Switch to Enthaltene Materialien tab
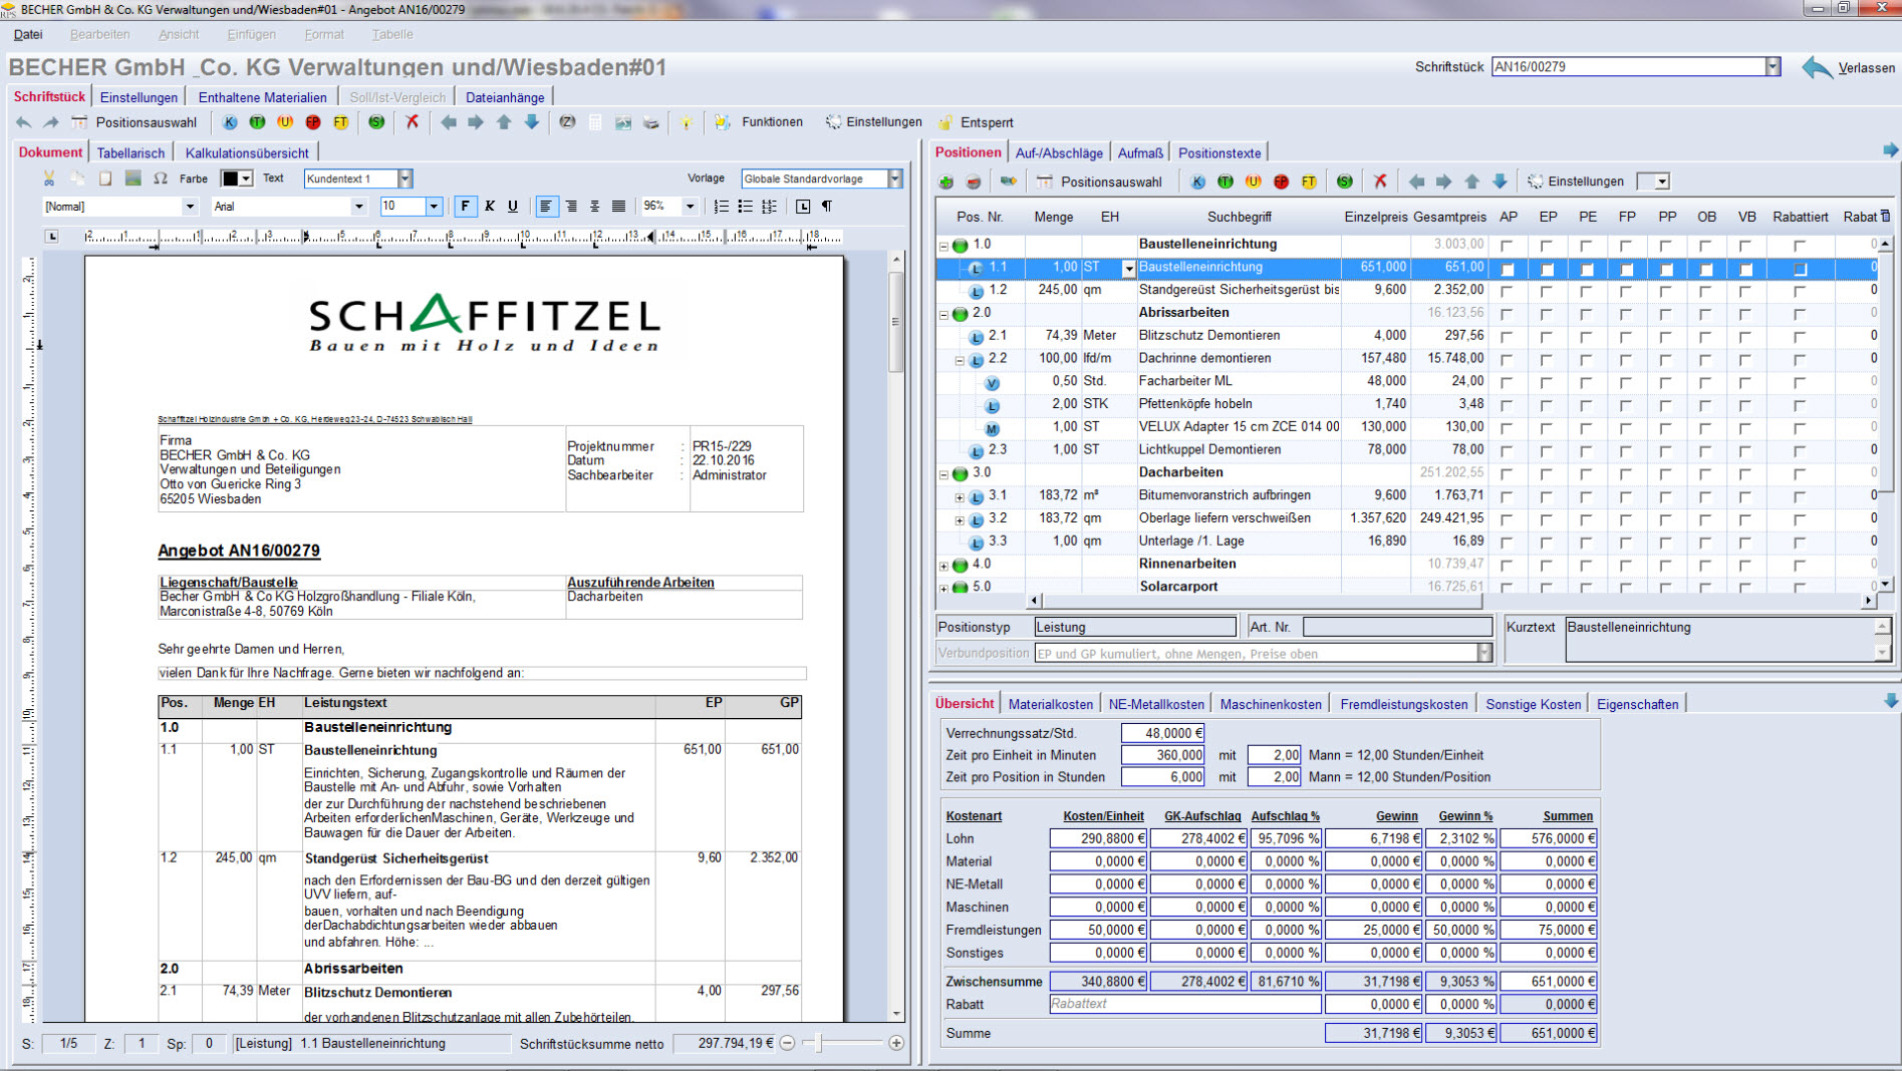The height and width of the screenshot is (1071, 1902). (x=262, y=97)
